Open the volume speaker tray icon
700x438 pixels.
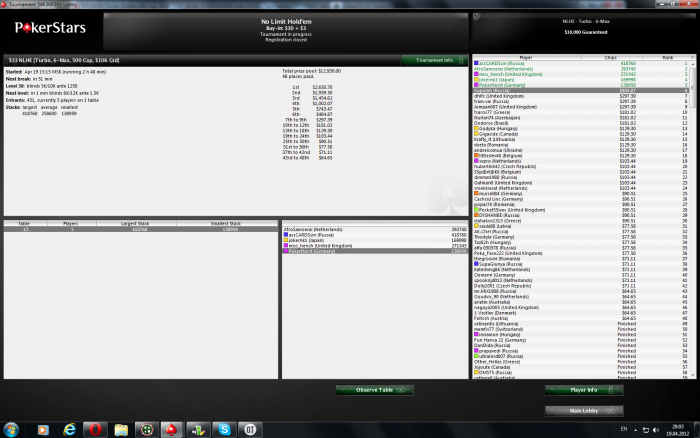656,430
